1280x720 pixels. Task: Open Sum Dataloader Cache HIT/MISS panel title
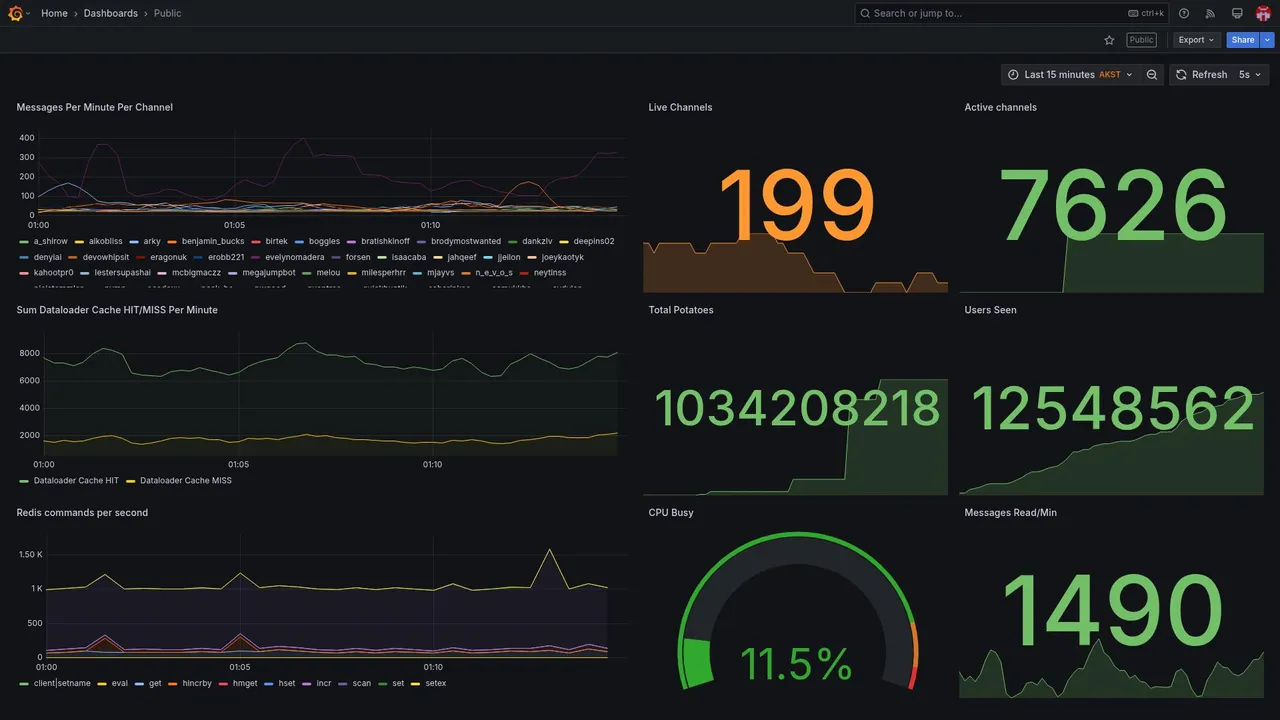coord(117,310)
